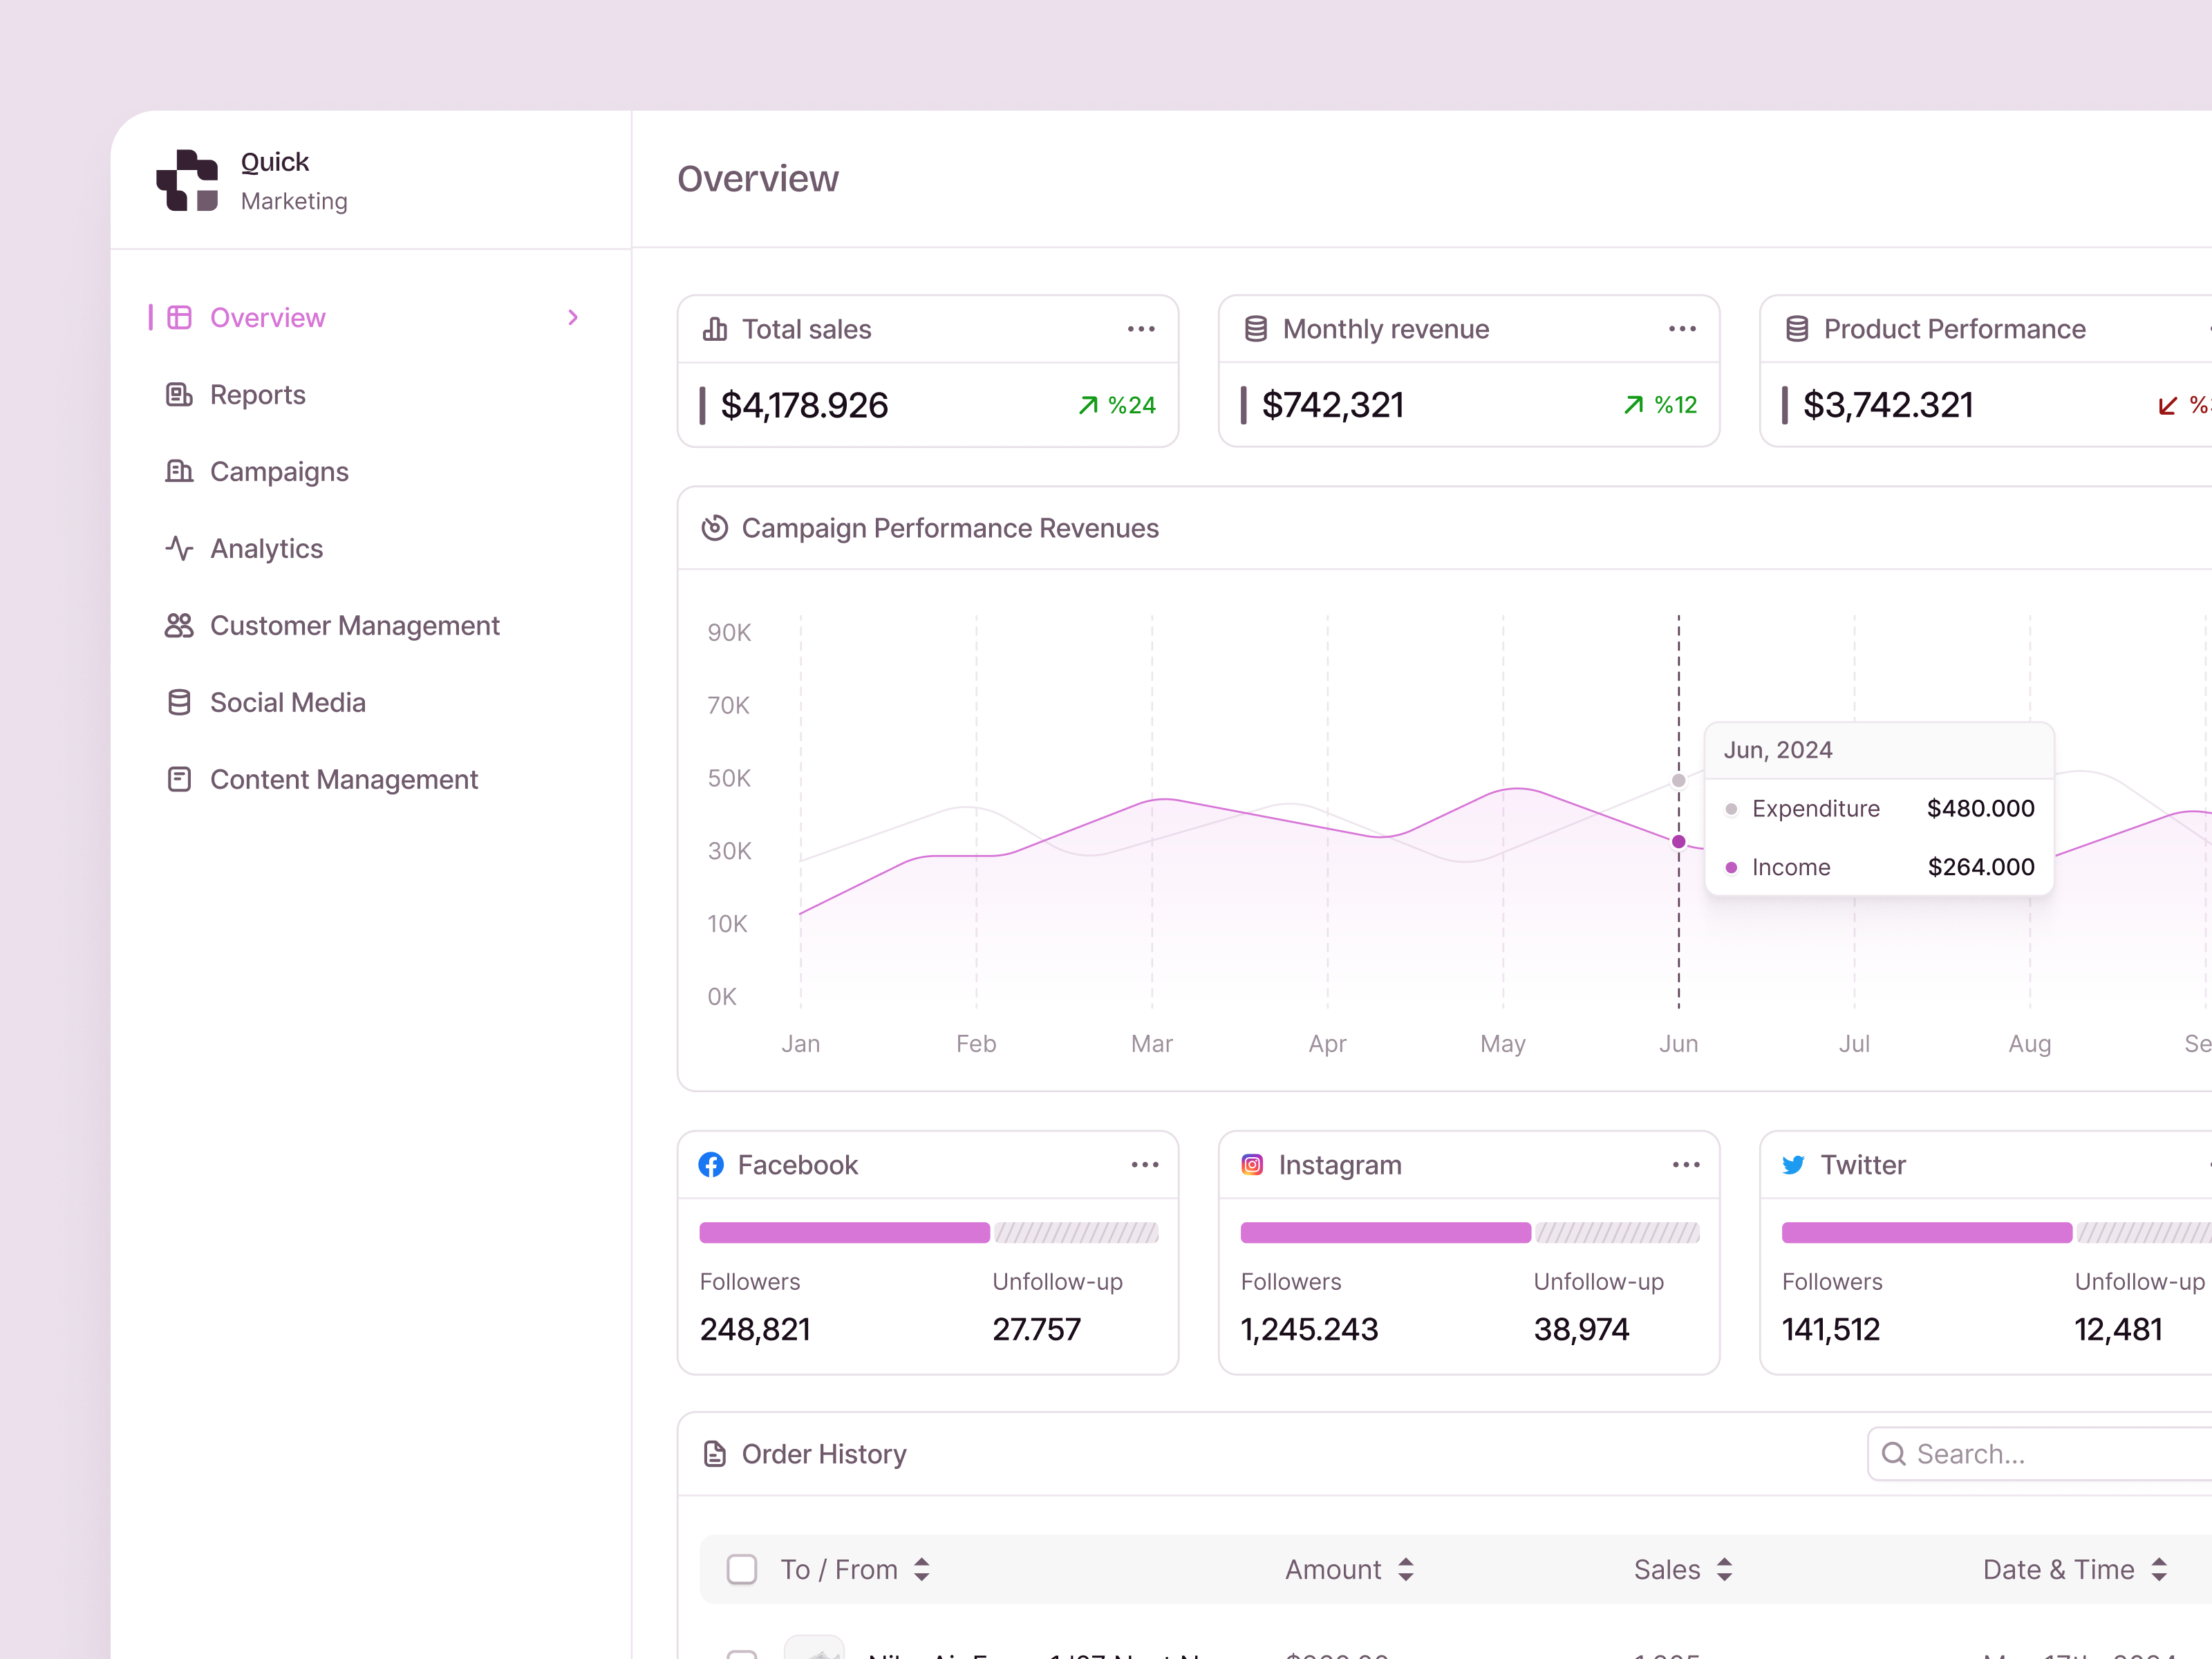The image size is (2212, 1659).
Task: Click the Instagram logo icon
Action: (x=1252, y=1165)
